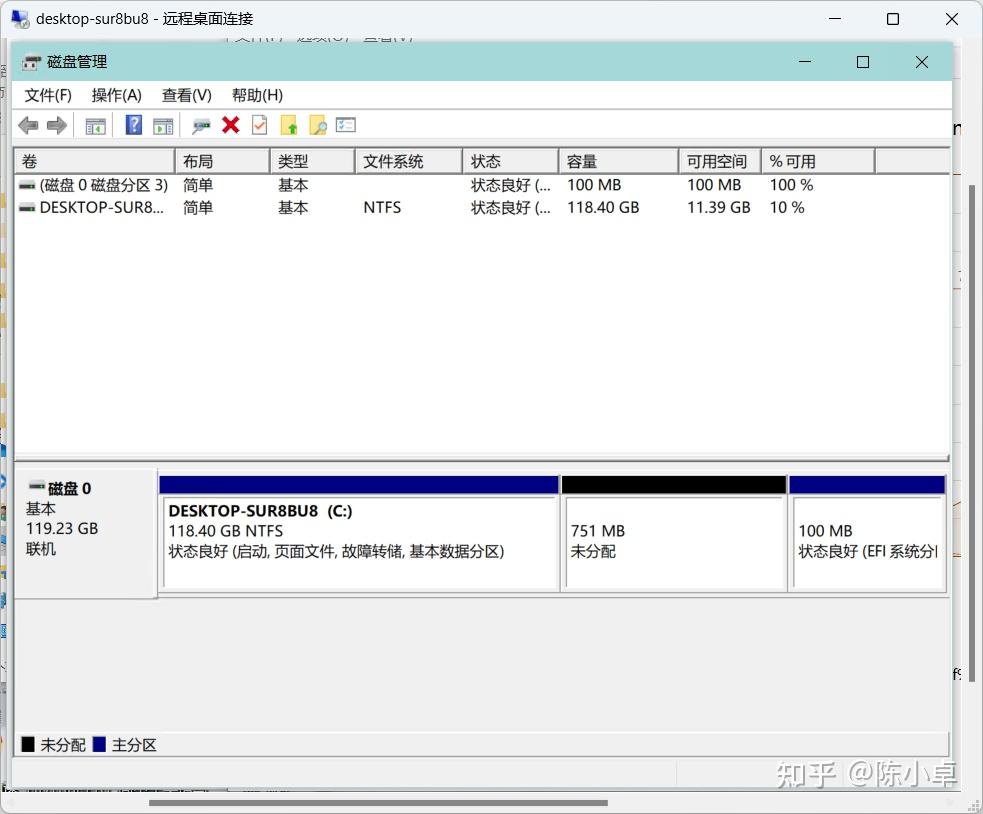983x814 pixels.
Task: Open the 文件(F) menu
Action: point(47,95)
